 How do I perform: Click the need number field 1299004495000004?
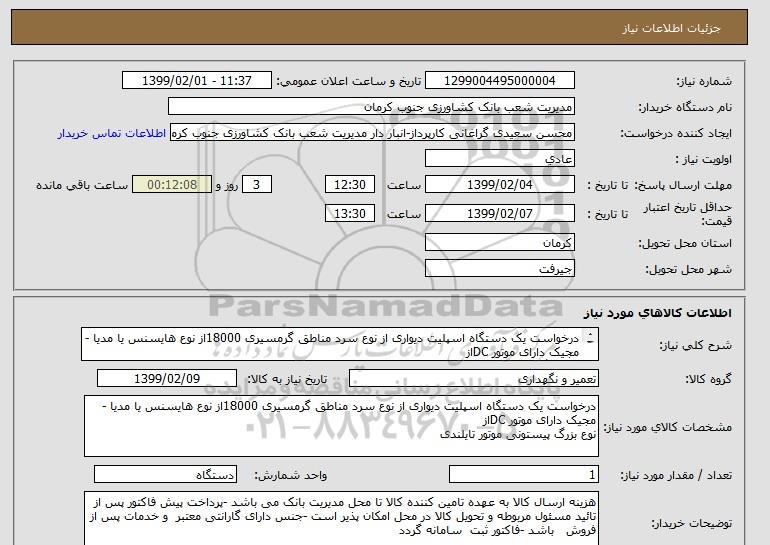499,81
